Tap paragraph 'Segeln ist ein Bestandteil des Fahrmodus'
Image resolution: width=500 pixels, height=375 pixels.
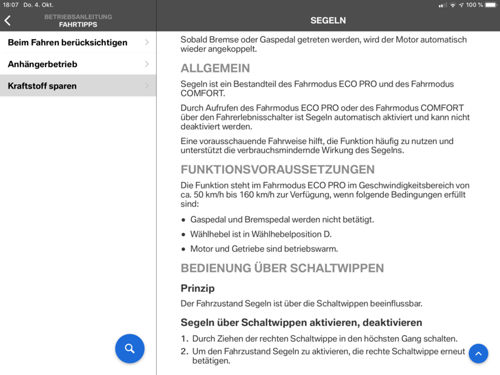(x=317, y=89)
